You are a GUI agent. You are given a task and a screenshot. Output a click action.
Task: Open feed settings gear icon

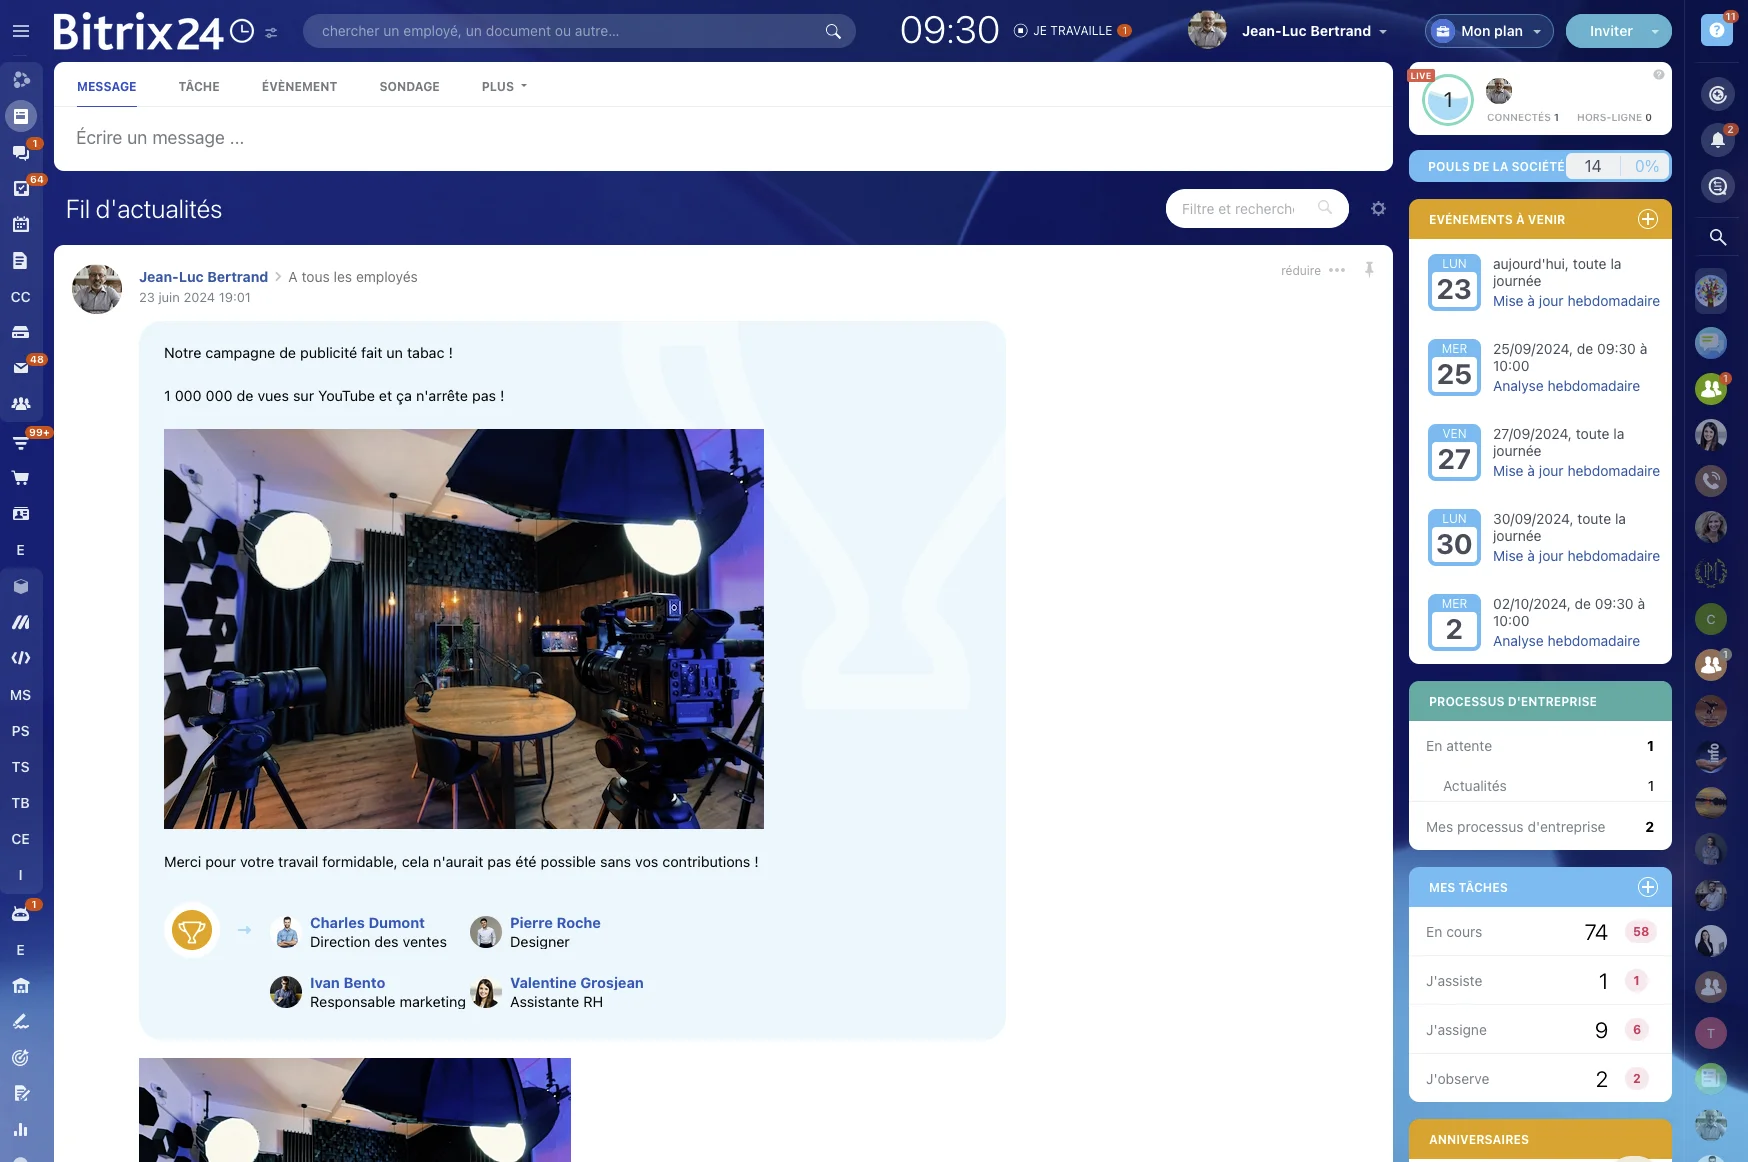(x=1378, y=209)
